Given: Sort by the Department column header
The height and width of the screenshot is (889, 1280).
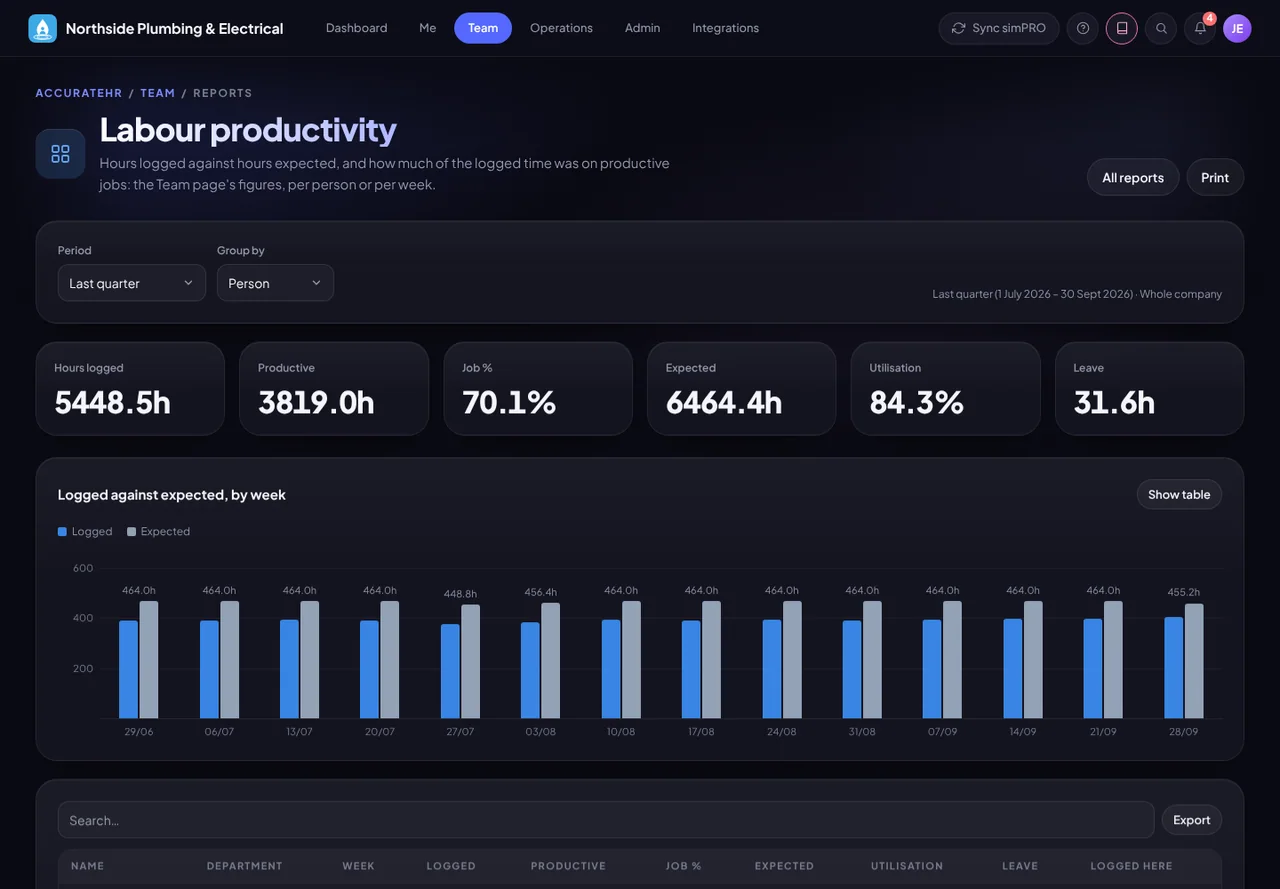Looking at the screenshot, I should (245, 866).
